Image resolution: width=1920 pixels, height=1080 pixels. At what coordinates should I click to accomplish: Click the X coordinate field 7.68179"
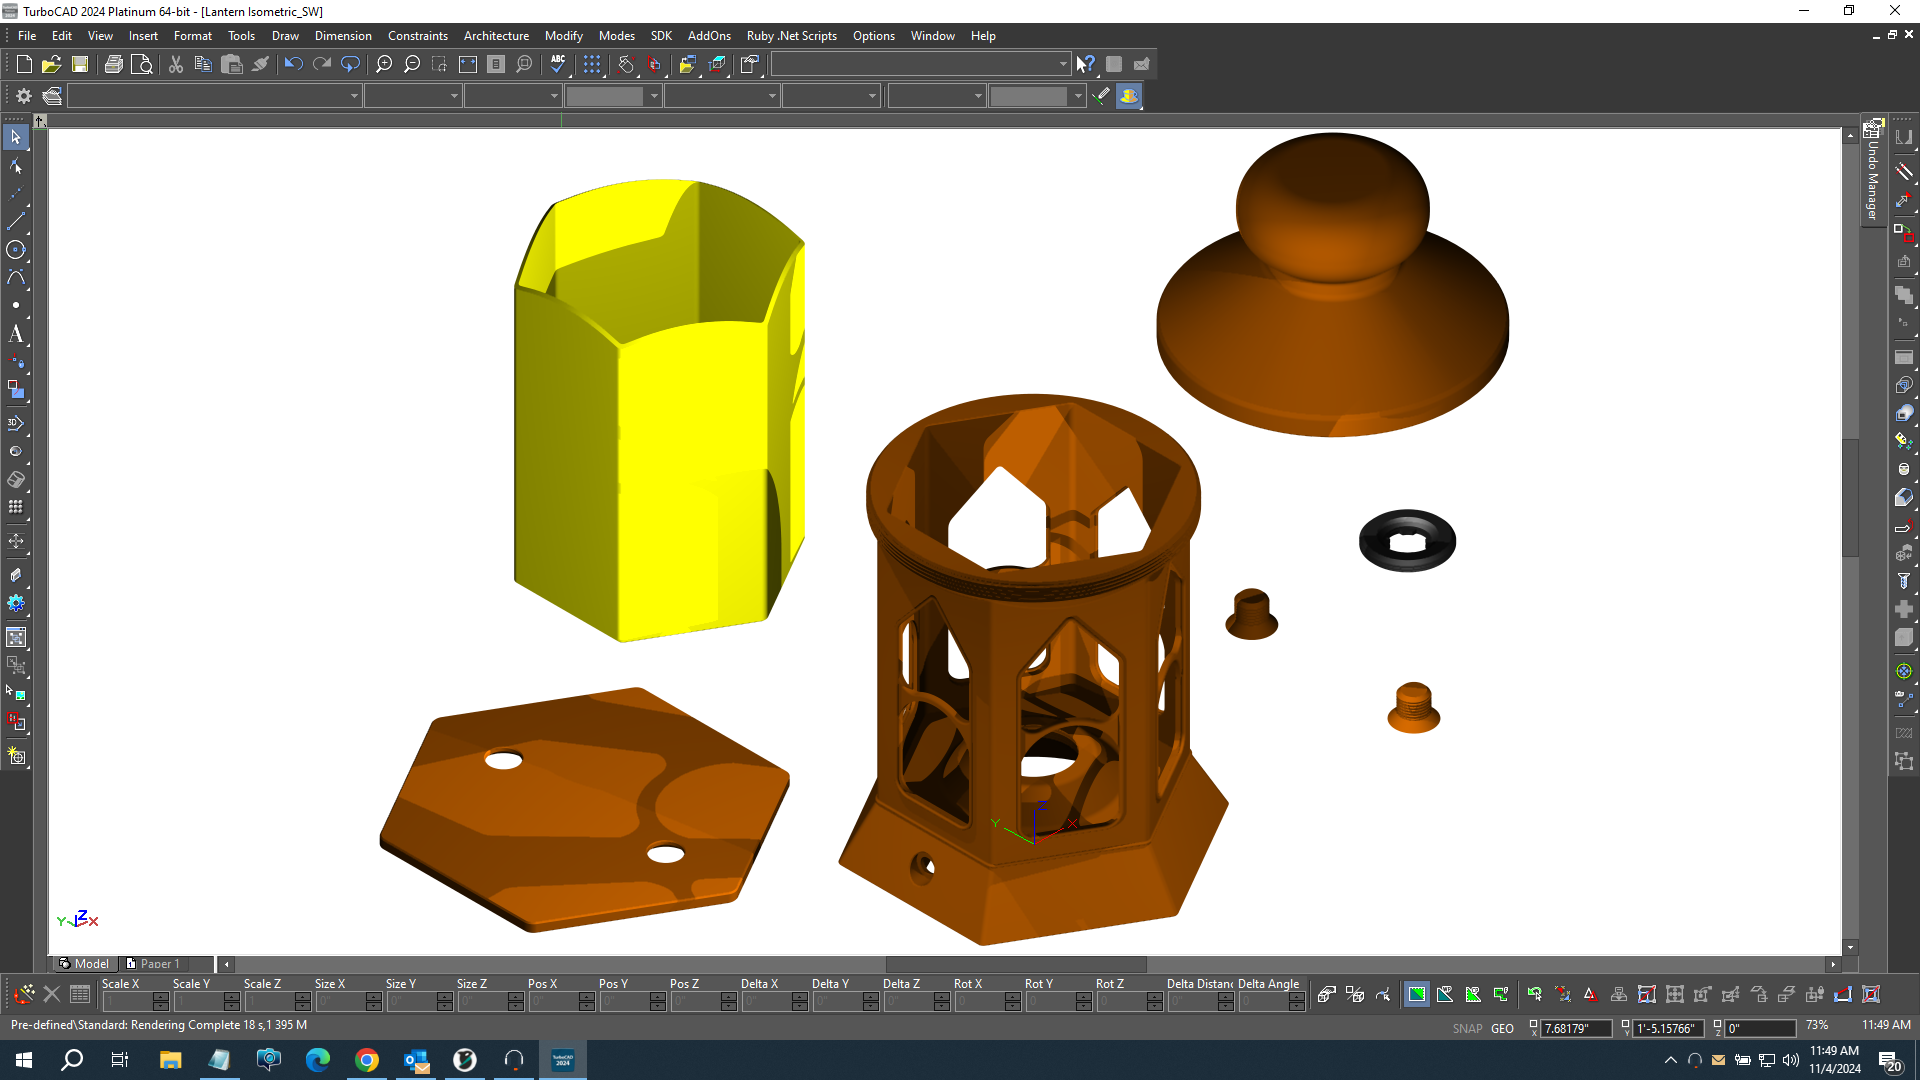[x=1576, y=1028]
